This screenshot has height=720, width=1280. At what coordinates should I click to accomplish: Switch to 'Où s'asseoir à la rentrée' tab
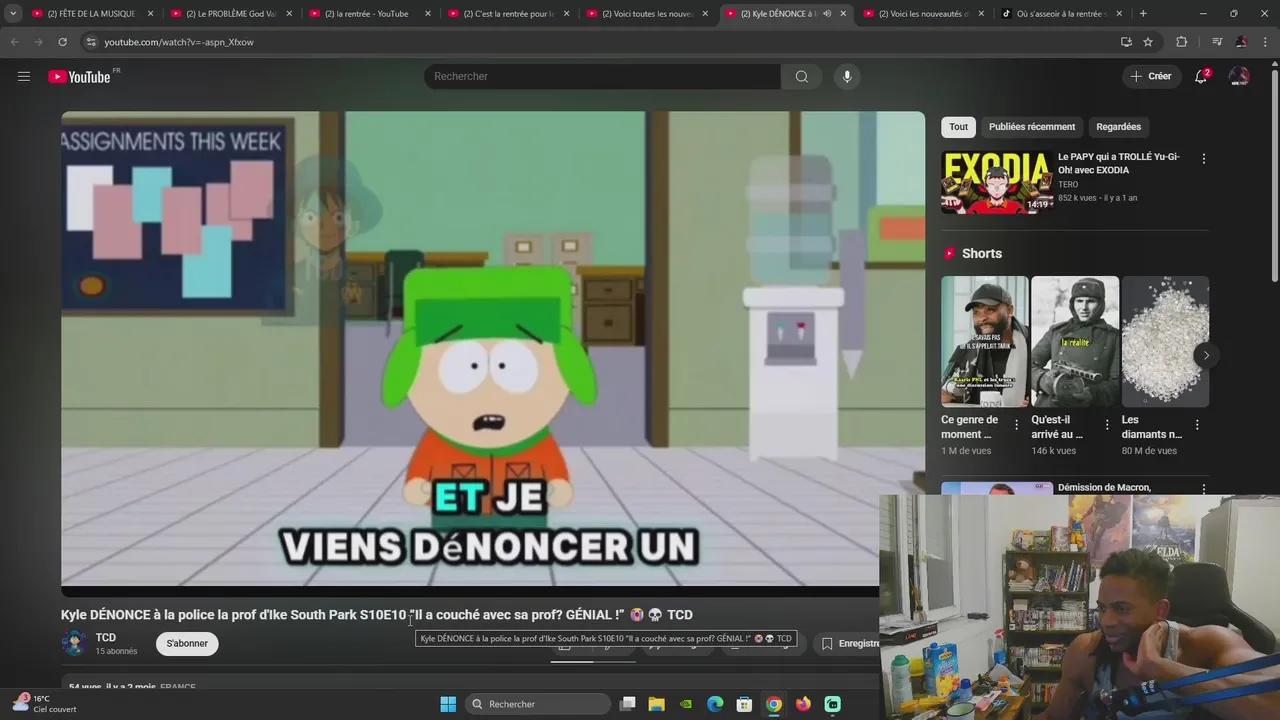(1062, 14)
